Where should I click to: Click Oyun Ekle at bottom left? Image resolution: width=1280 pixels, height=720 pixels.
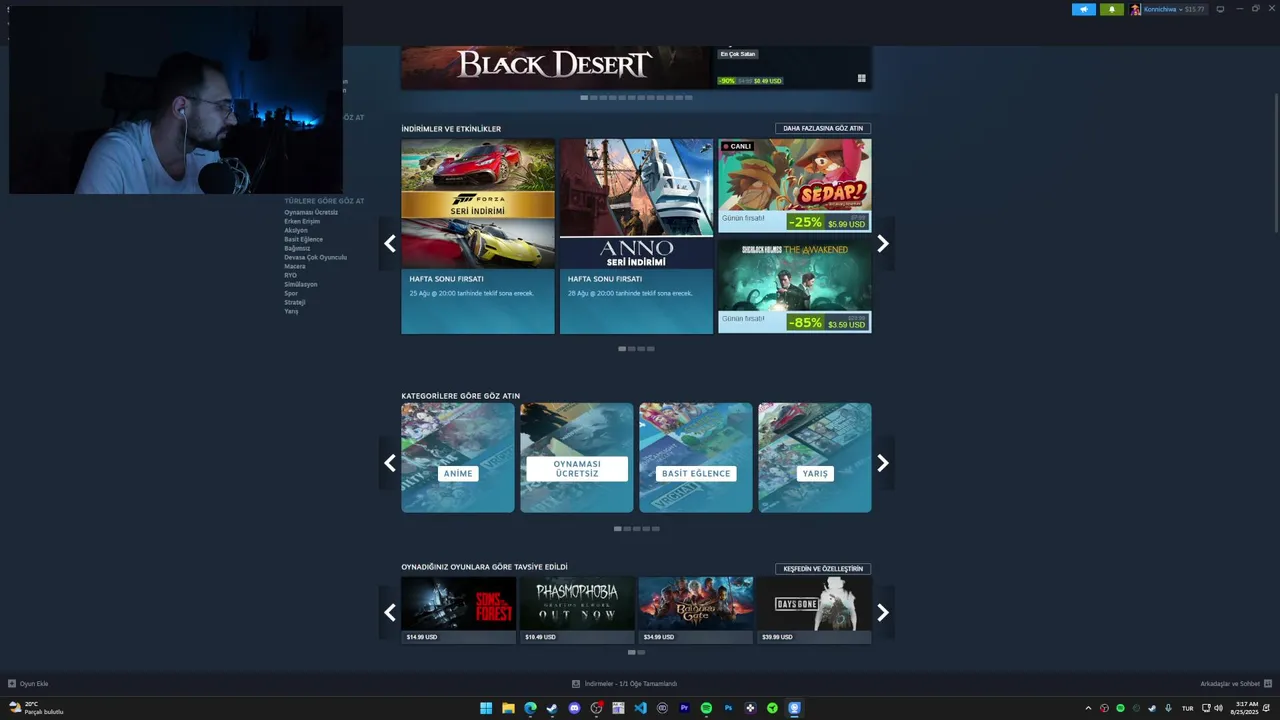click(28, 684)
